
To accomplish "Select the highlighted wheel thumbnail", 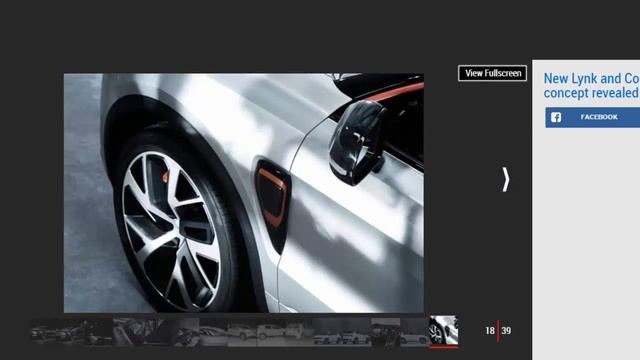I will (x=444, y=331).
